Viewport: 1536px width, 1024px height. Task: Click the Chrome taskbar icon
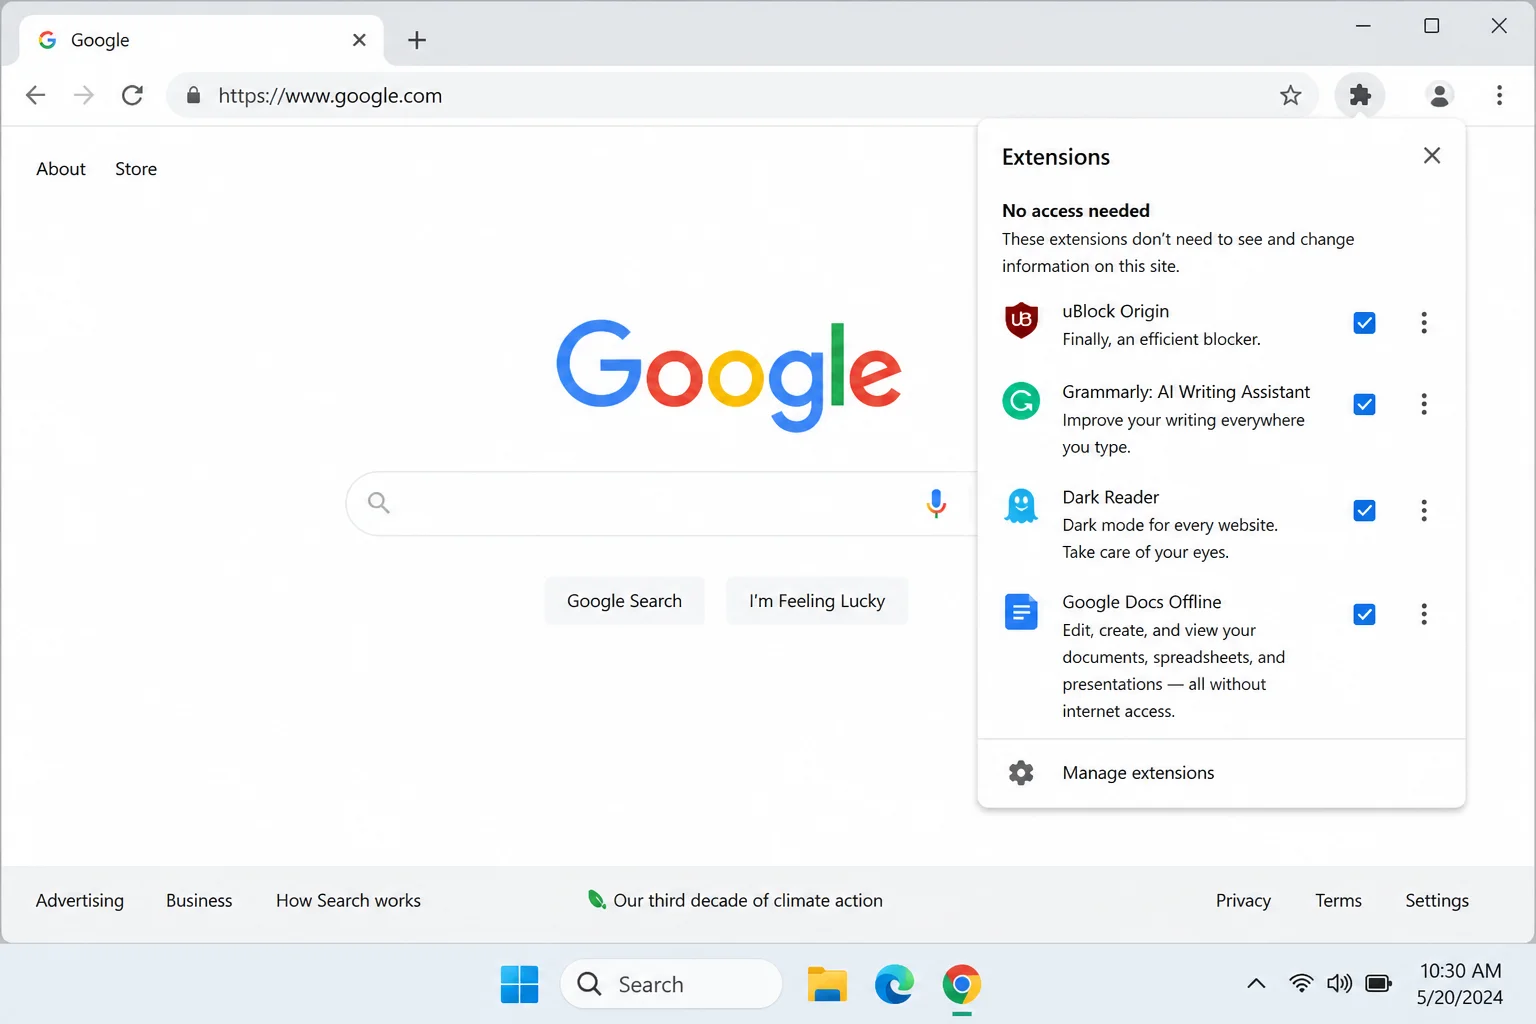click(961, 984)
